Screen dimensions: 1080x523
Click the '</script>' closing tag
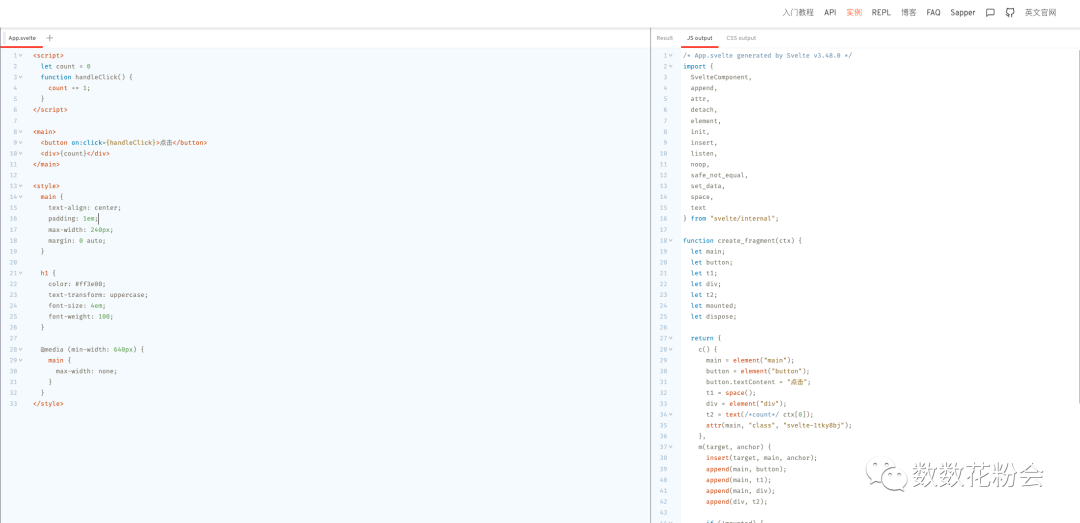coord(50,110)
